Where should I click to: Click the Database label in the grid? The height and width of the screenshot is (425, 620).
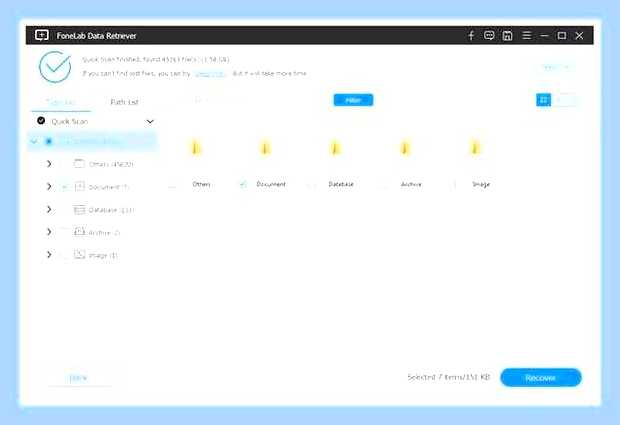click(x=341, y=184)
